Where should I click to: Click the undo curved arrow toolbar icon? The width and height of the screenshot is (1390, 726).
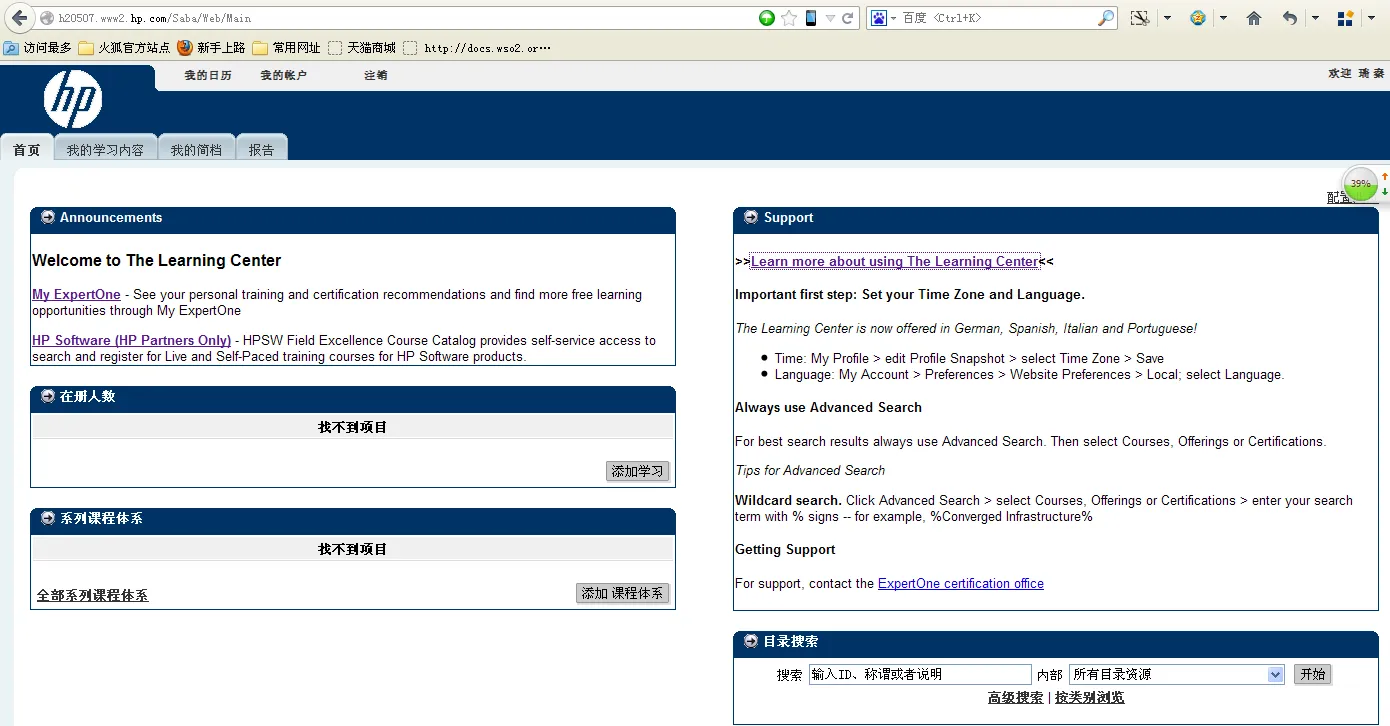pos(1290,18)
